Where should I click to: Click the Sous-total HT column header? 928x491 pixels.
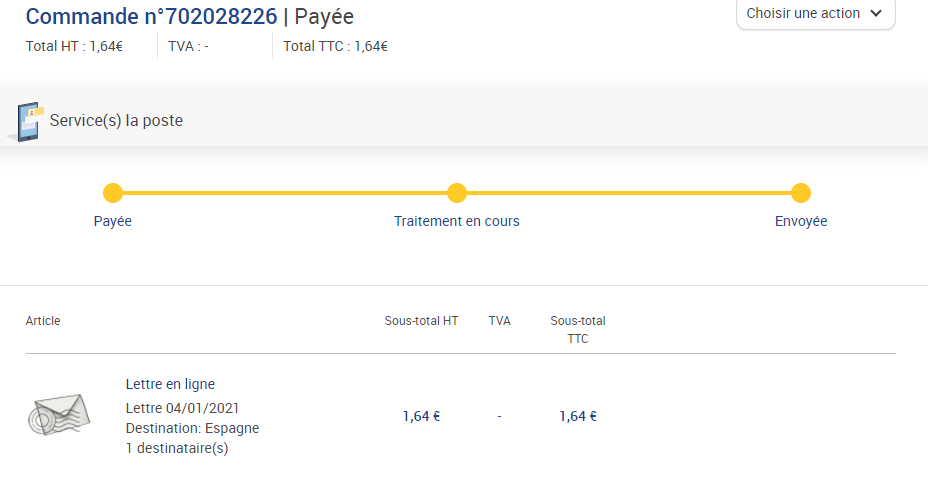click(x=421, y=321)
